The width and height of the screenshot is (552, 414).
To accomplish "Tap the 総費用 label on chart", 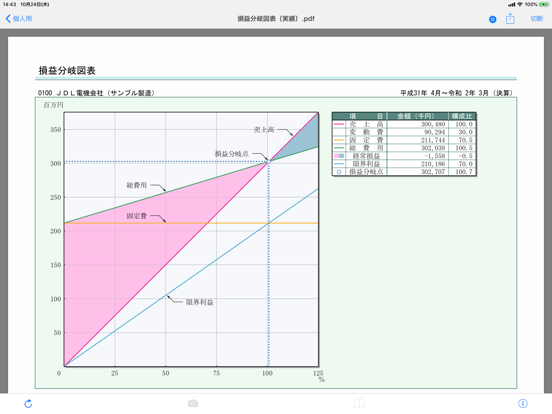I will pos(137,185).
